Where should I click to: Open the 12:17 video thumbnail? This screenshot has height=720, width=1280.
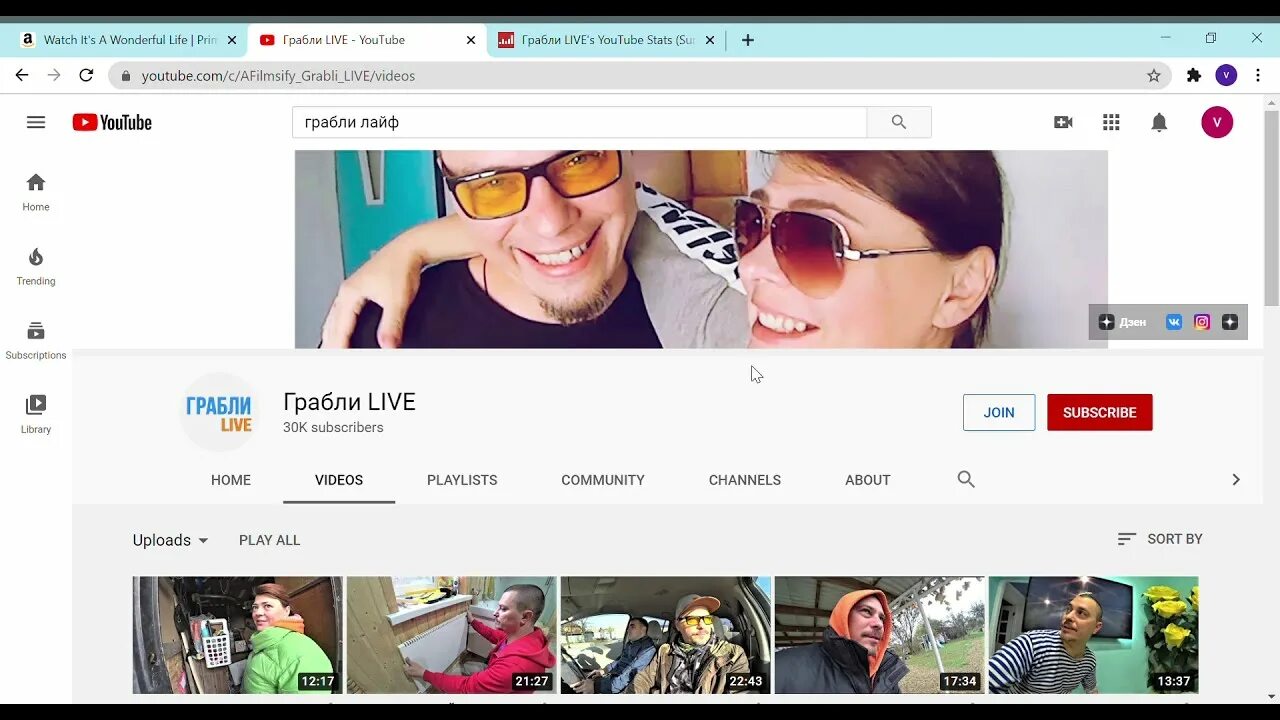[238, 635]
